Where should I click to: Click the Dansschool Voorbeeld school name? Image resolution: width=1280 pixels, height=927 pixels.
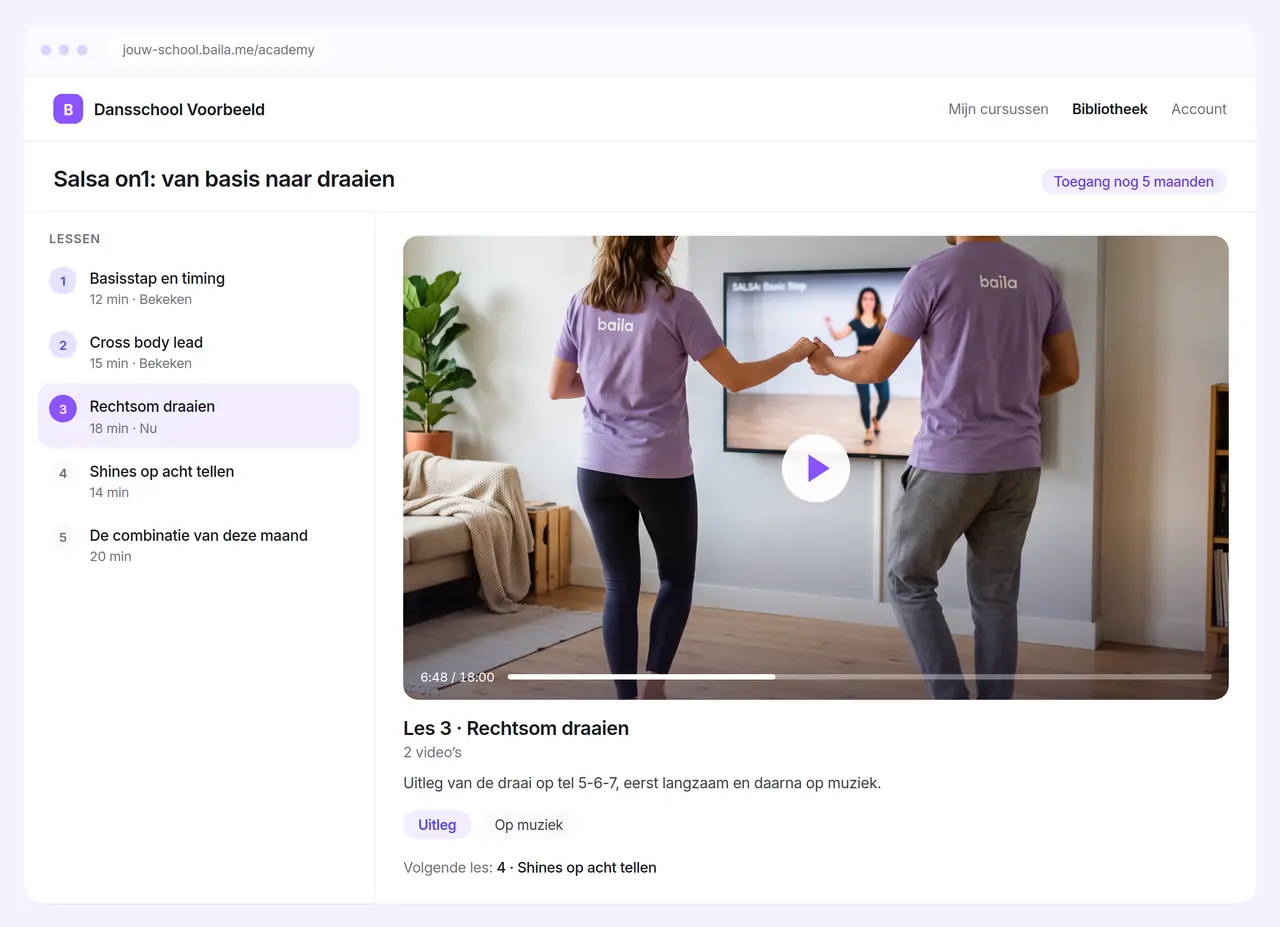pos(179,109)
